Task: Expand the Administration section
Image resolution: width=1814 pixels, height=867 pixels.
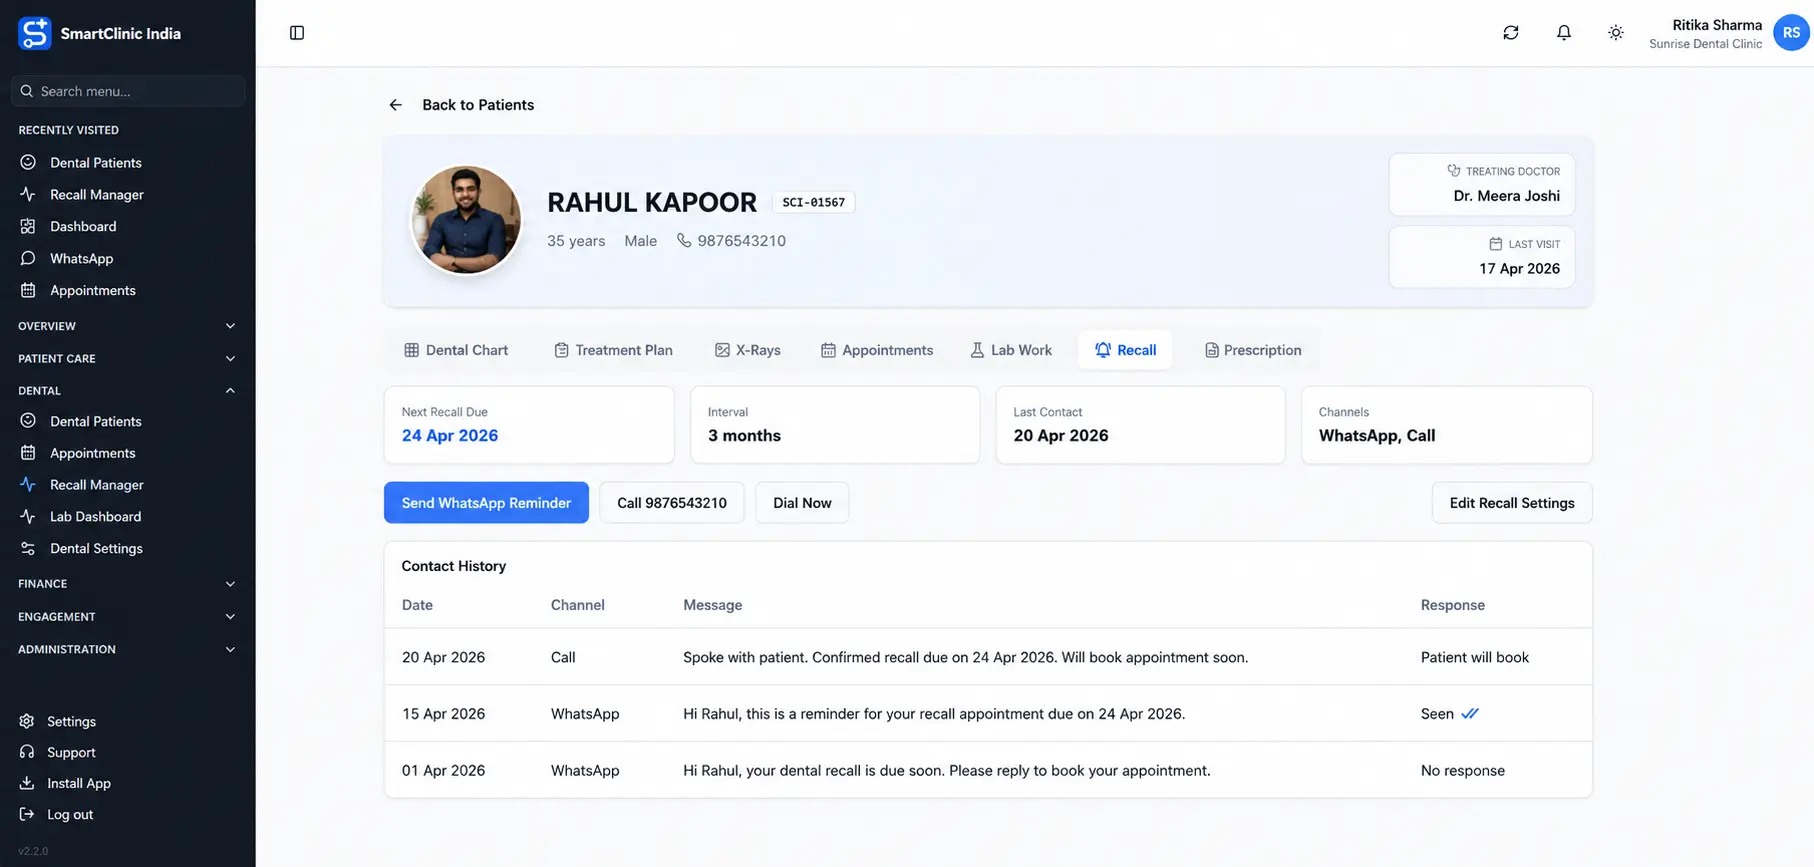Action: click(x=128, y=649)
